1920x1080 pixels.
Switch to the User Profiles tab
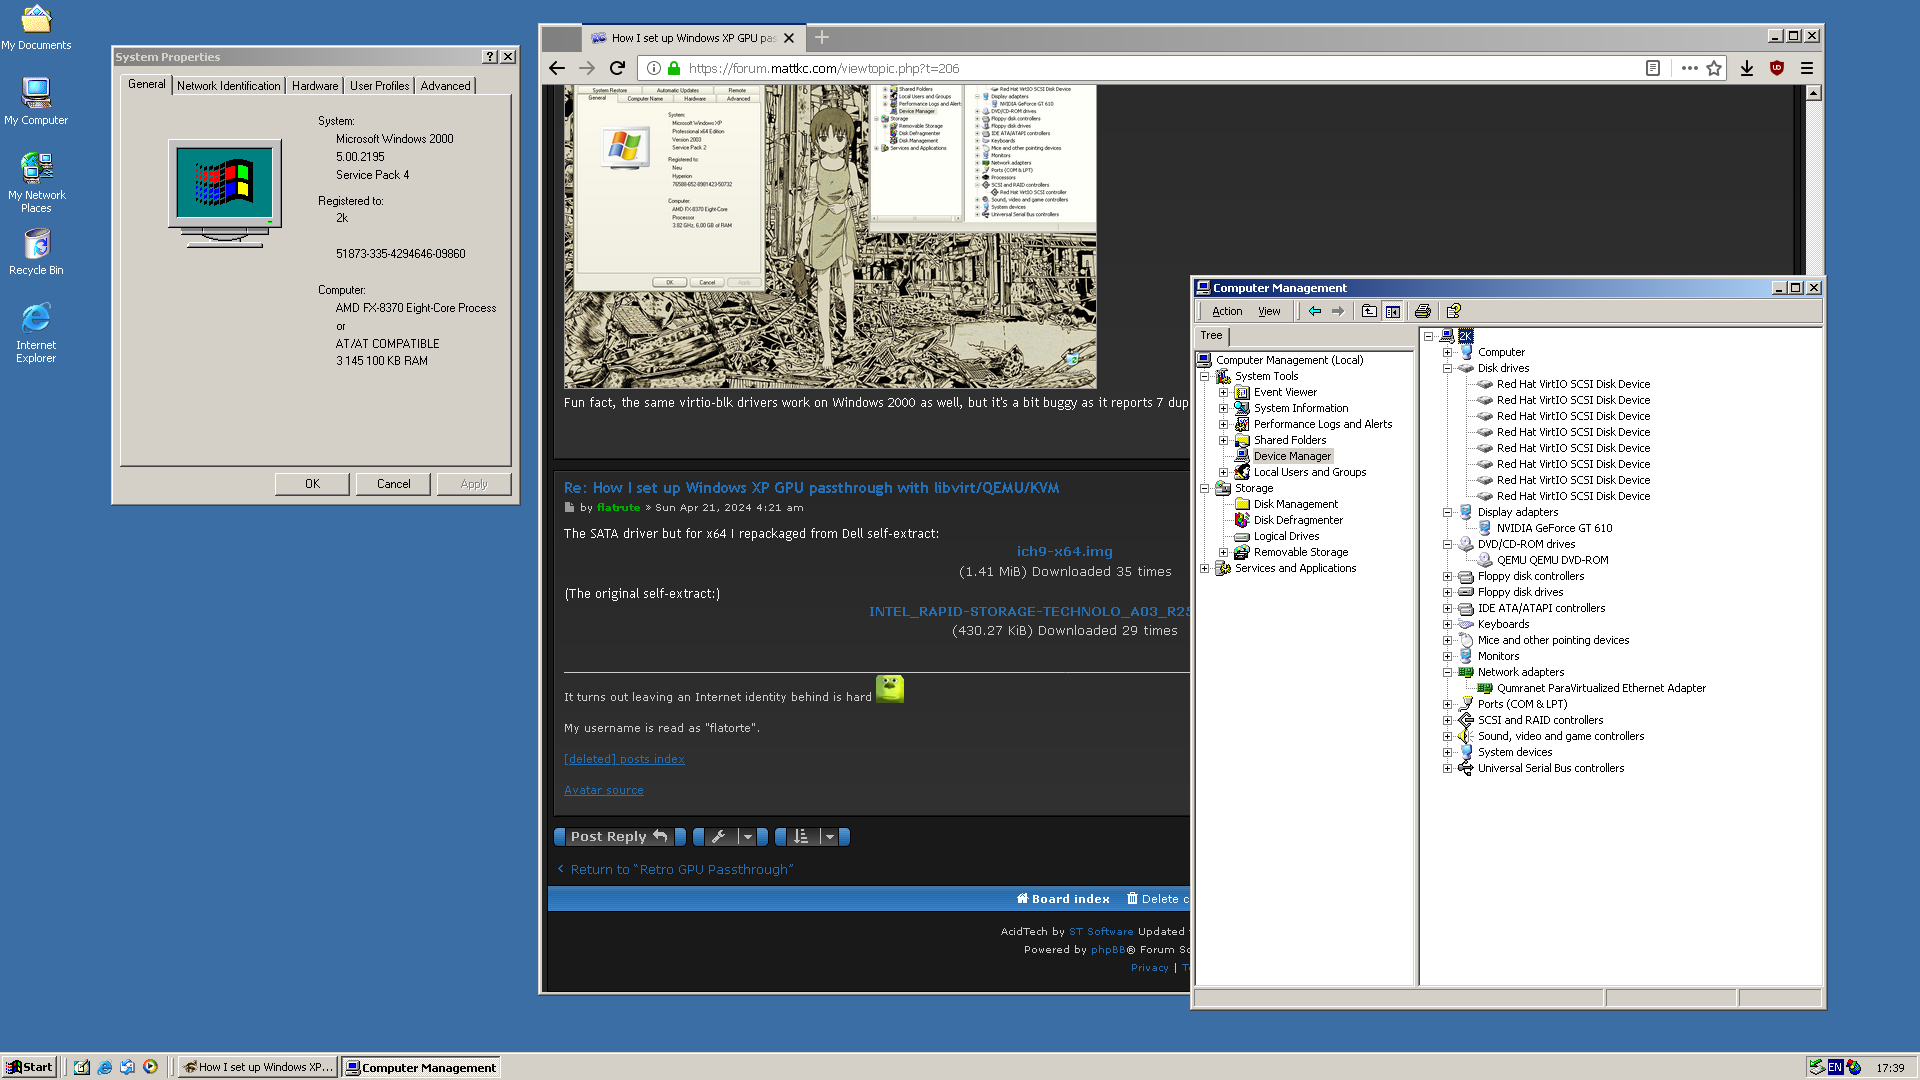tap(379, 86)
